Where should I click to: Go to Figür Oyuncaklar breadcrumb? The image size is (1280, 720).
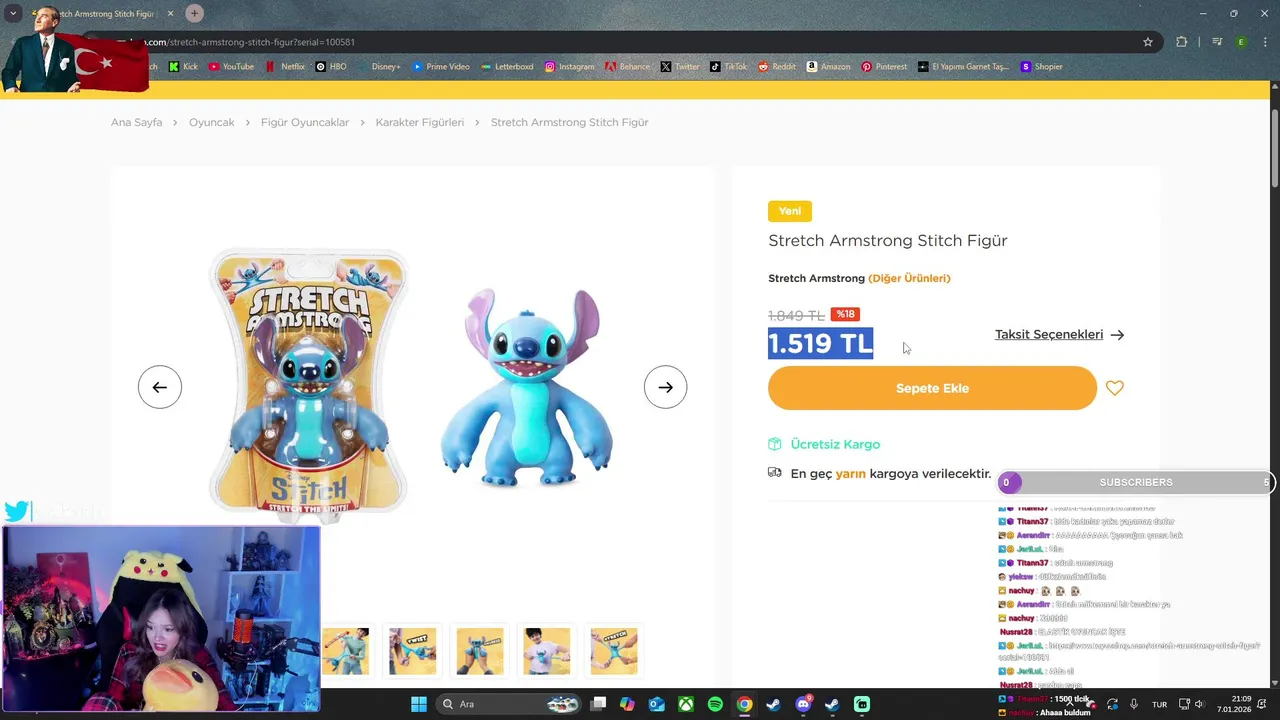(x=305, y=122)
